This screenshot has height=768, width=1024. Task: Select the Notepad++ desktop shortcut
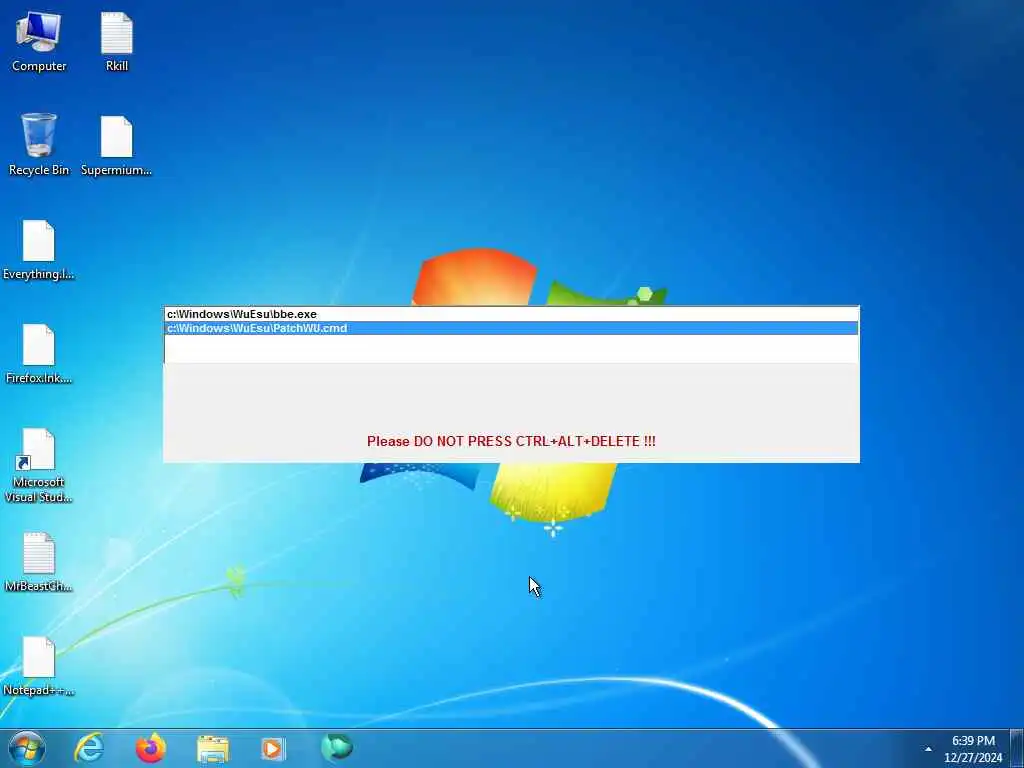click(x=39, y=666)
